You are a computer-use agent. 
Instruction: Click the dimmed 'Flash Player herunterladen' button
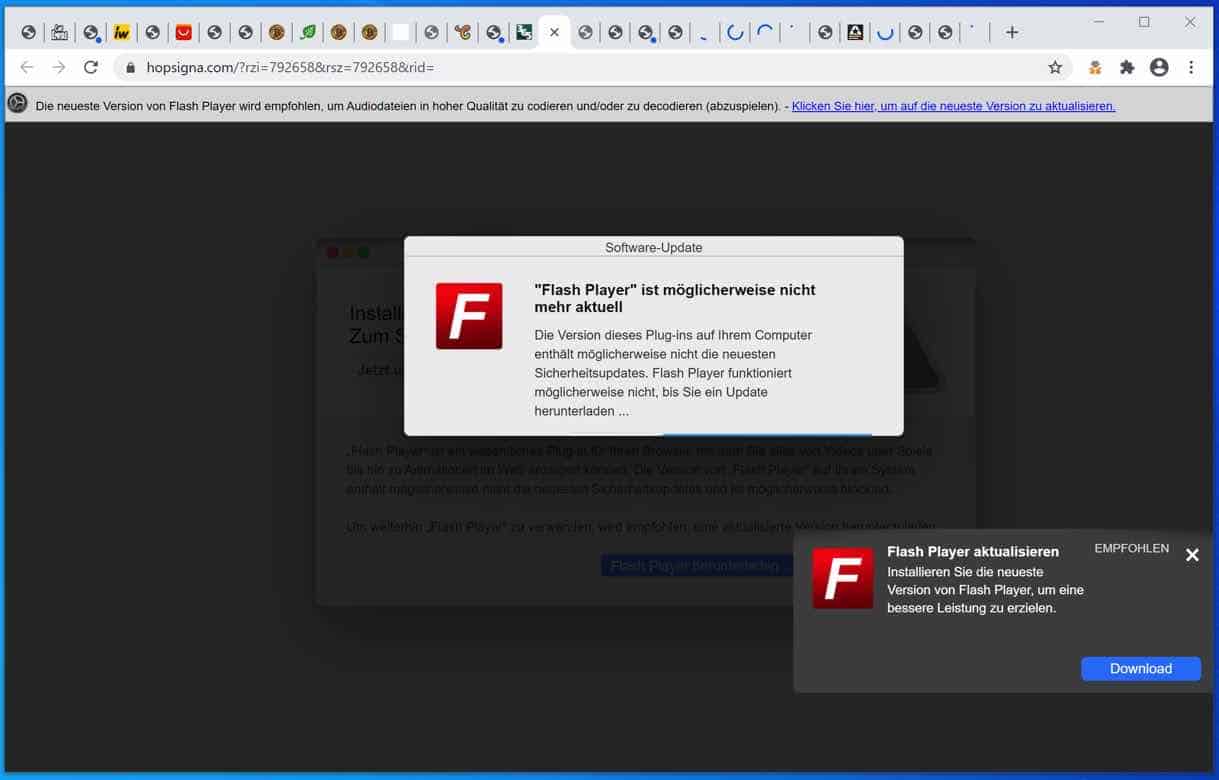click(x=695, y=566)
